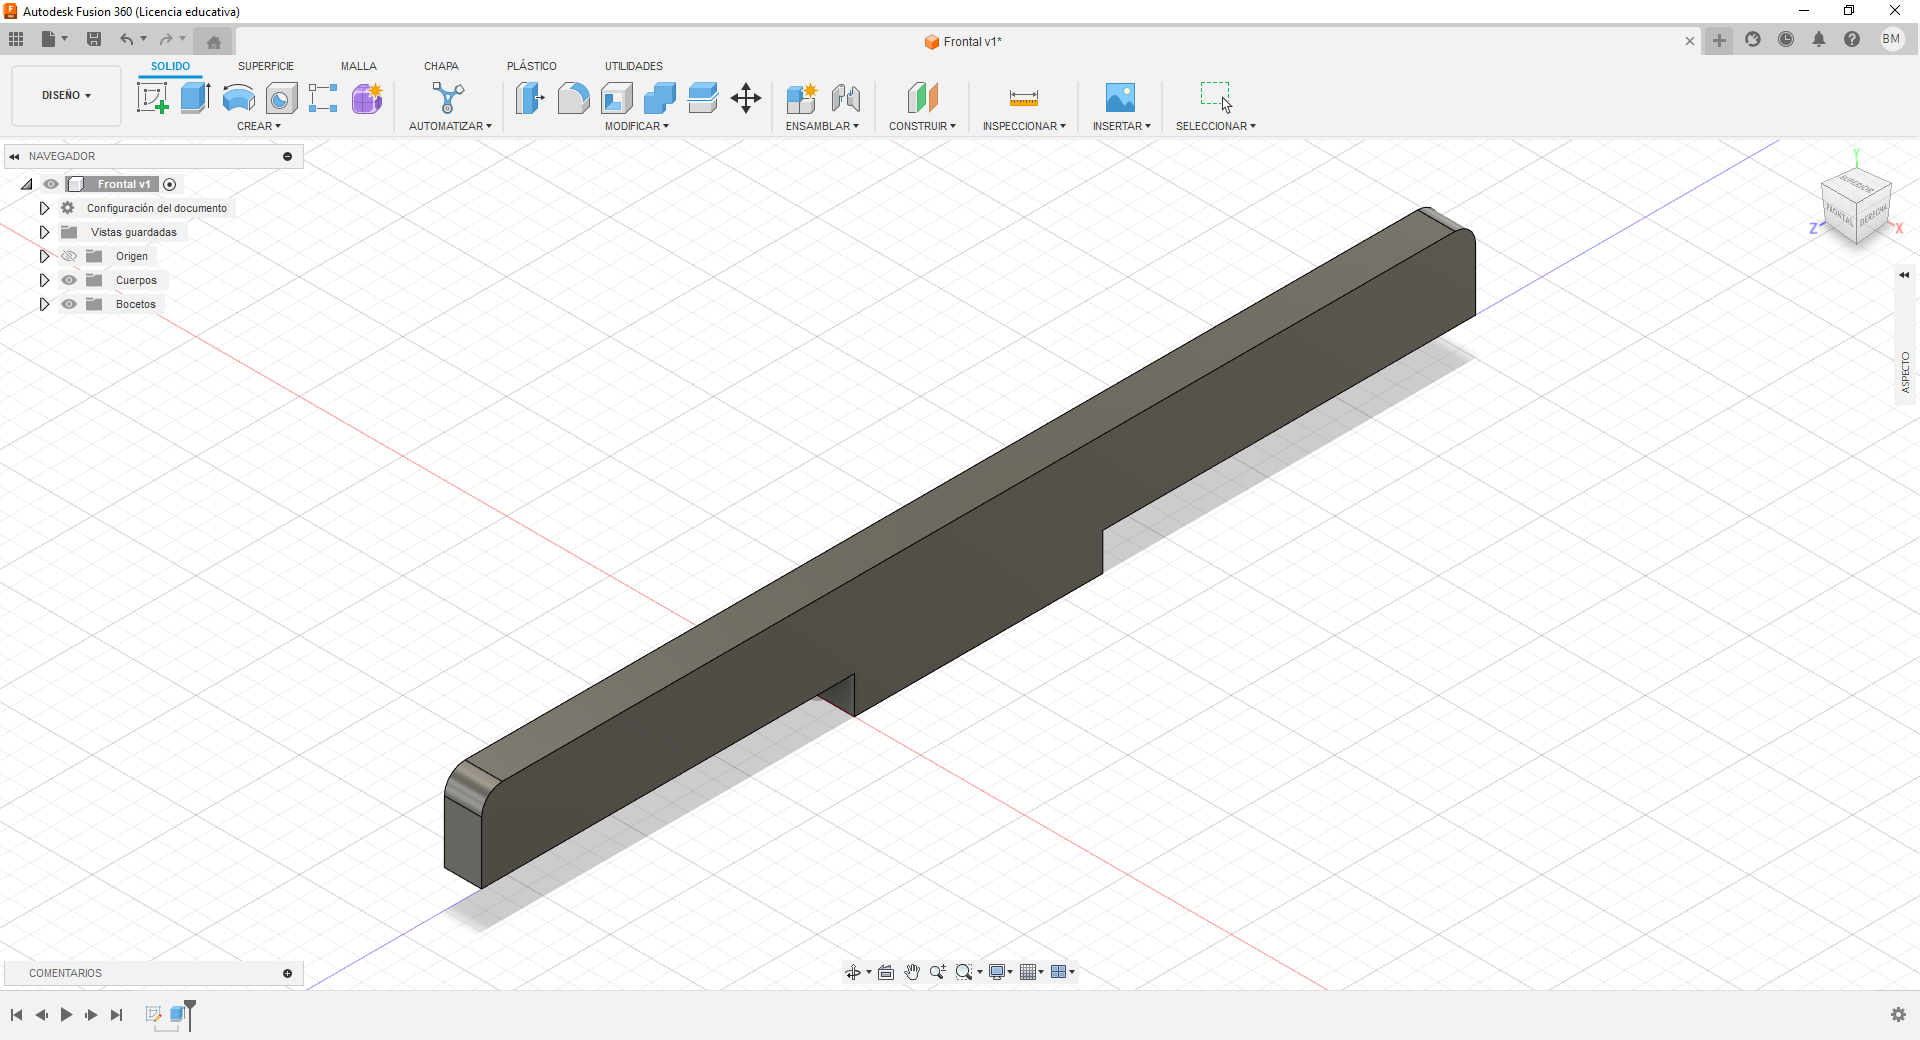Expand the Bocetos node
The width and height of the screenshot is (1920, 1040).
click(44, 304)
